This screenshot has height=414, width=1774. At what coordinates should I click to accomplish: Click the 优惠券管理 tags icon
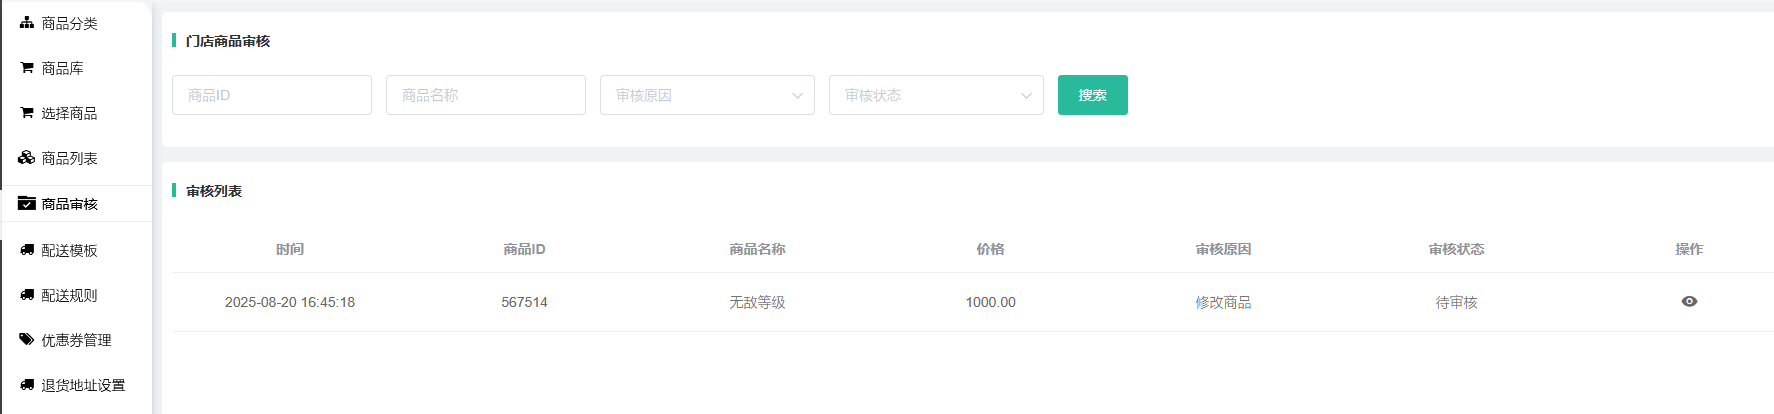point(27,340)
